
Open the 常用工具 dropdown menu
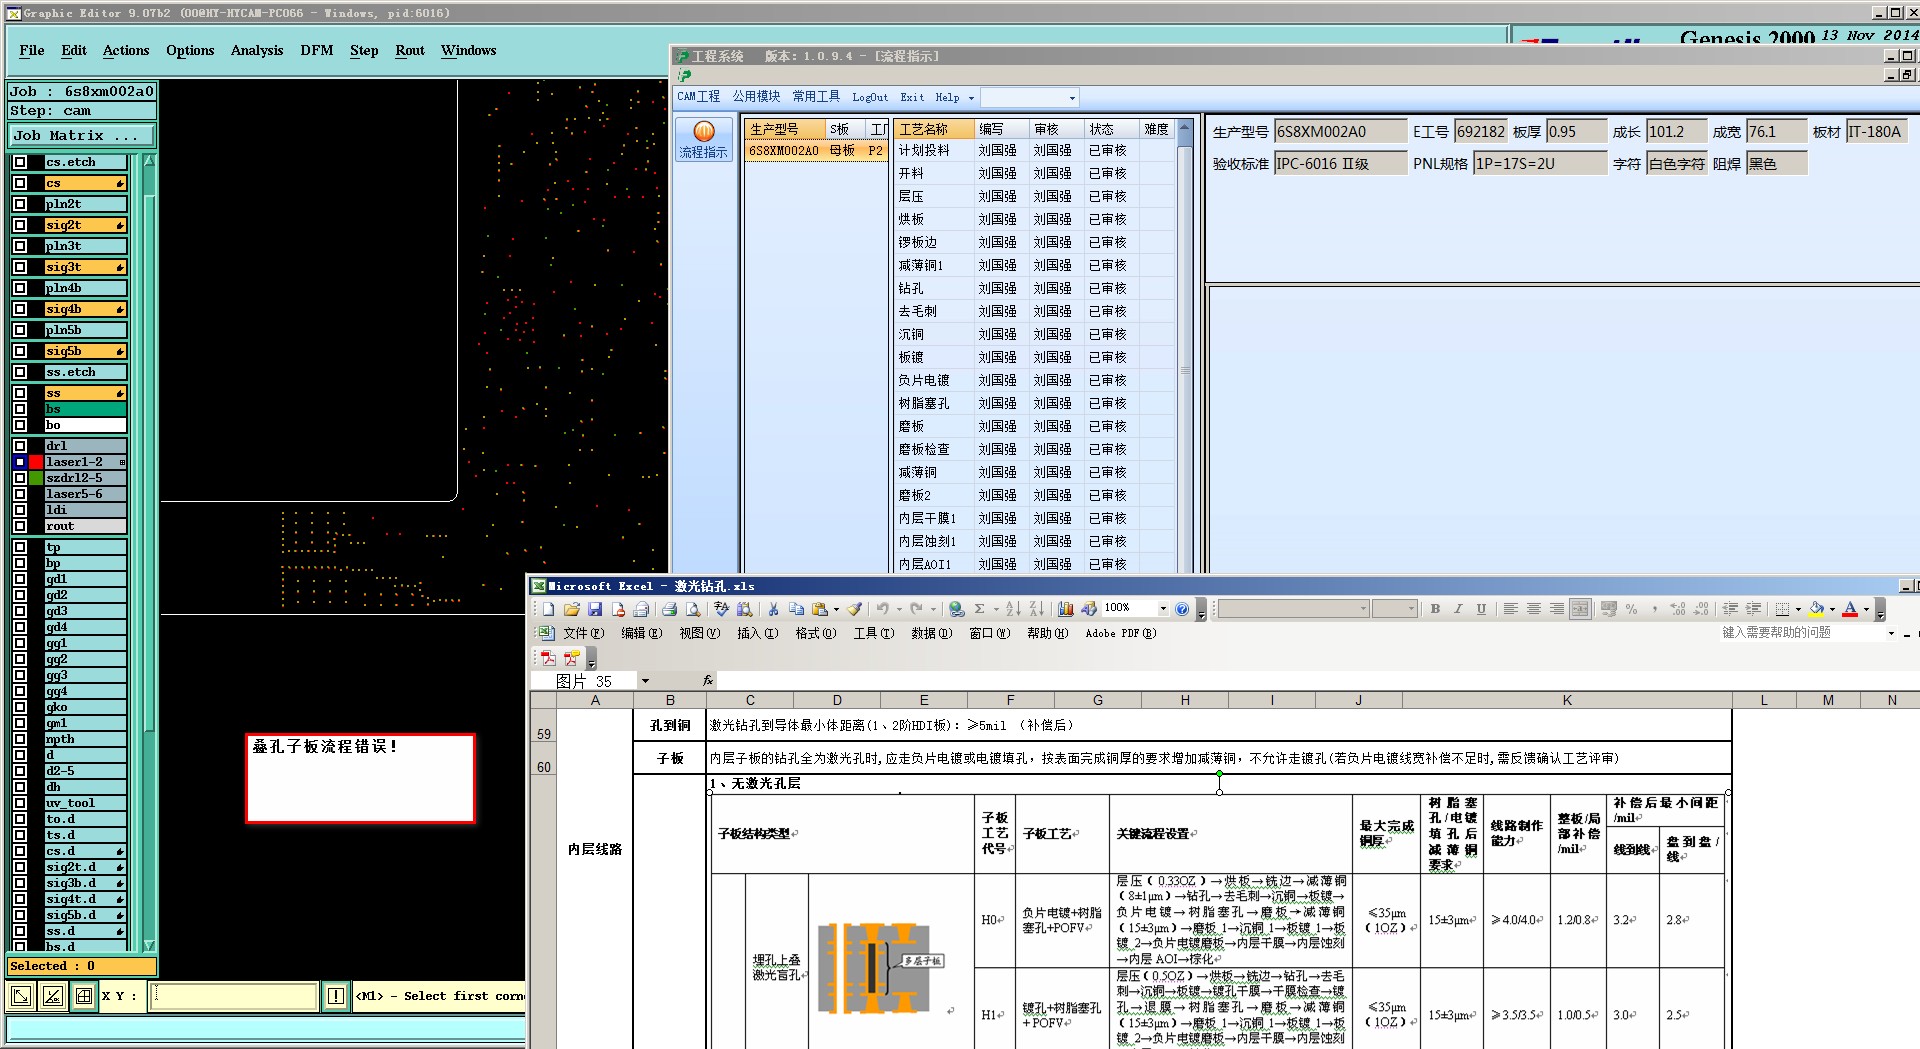[816, 97]
